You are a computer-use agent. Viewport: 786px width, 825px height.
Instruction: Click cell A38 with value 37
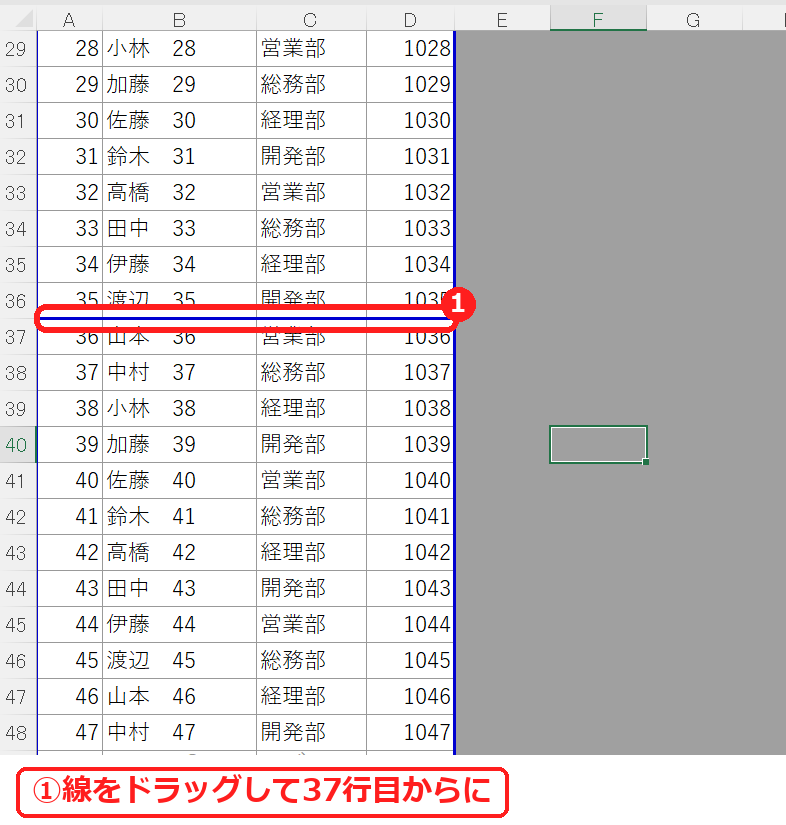pyautogui.click(x=69, y=373)
